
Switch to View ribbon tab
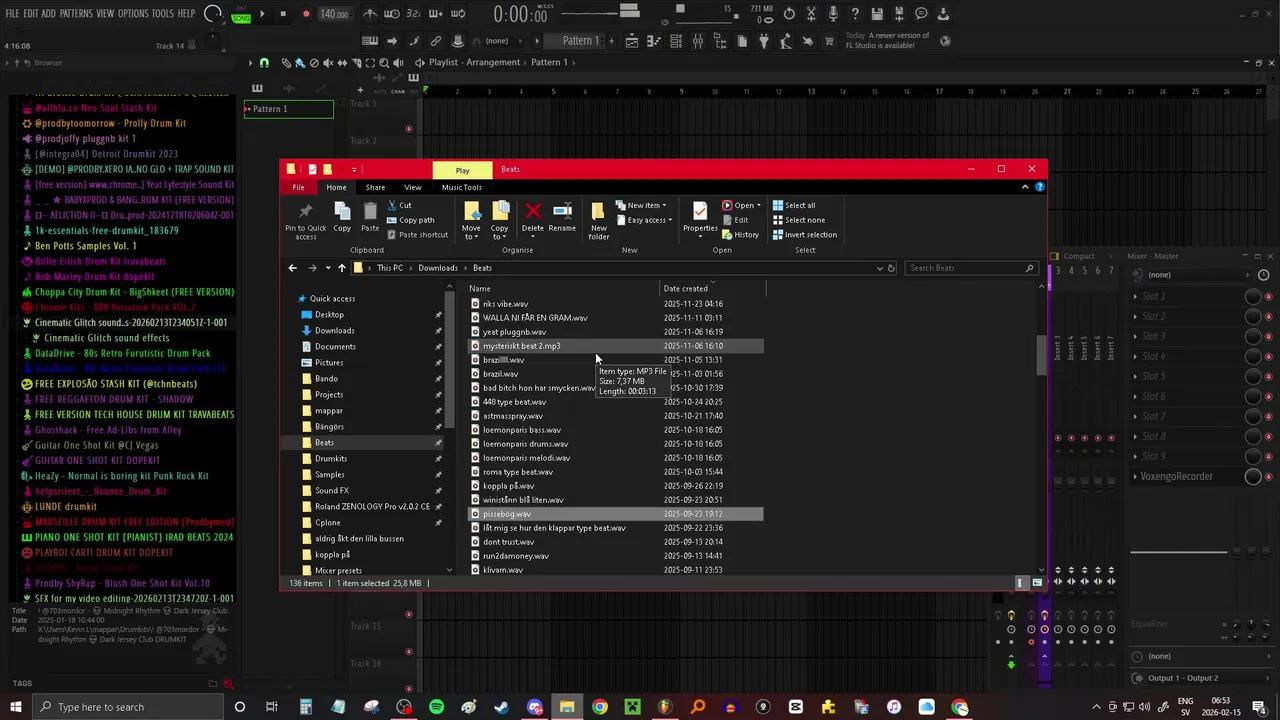tap(412, 187)
